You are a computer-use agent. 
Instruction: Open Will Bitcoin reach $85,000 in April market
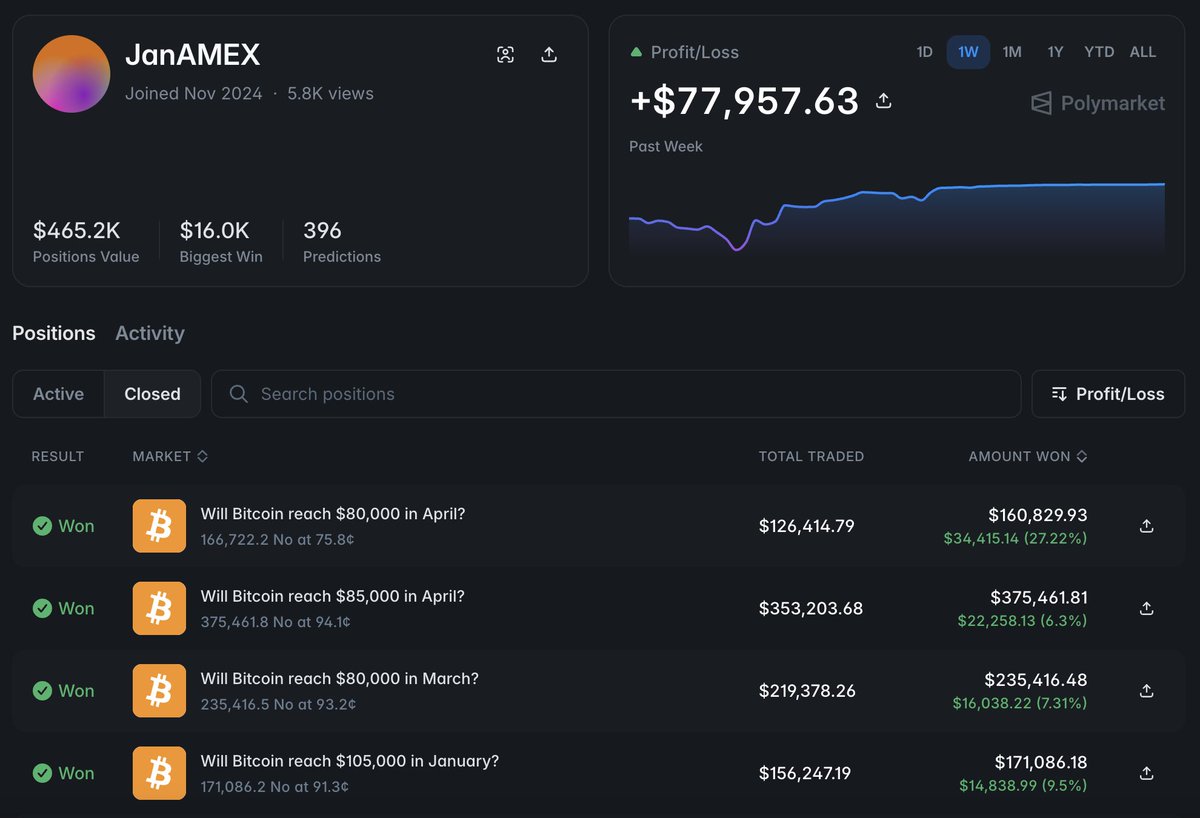coord(333,596)
